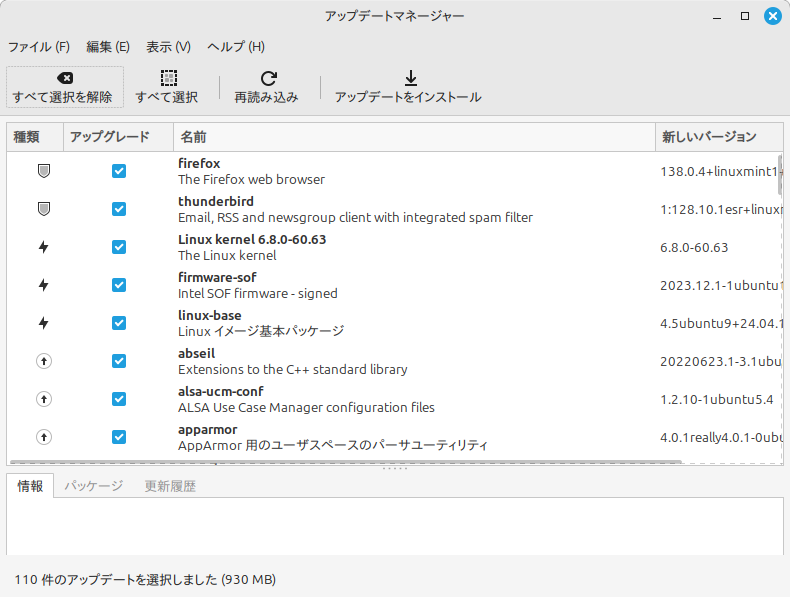This screenshot has width=790, height=597.
Task: Click the horizontal scrollbar under the update list
Action: click(x=346, y=461)
